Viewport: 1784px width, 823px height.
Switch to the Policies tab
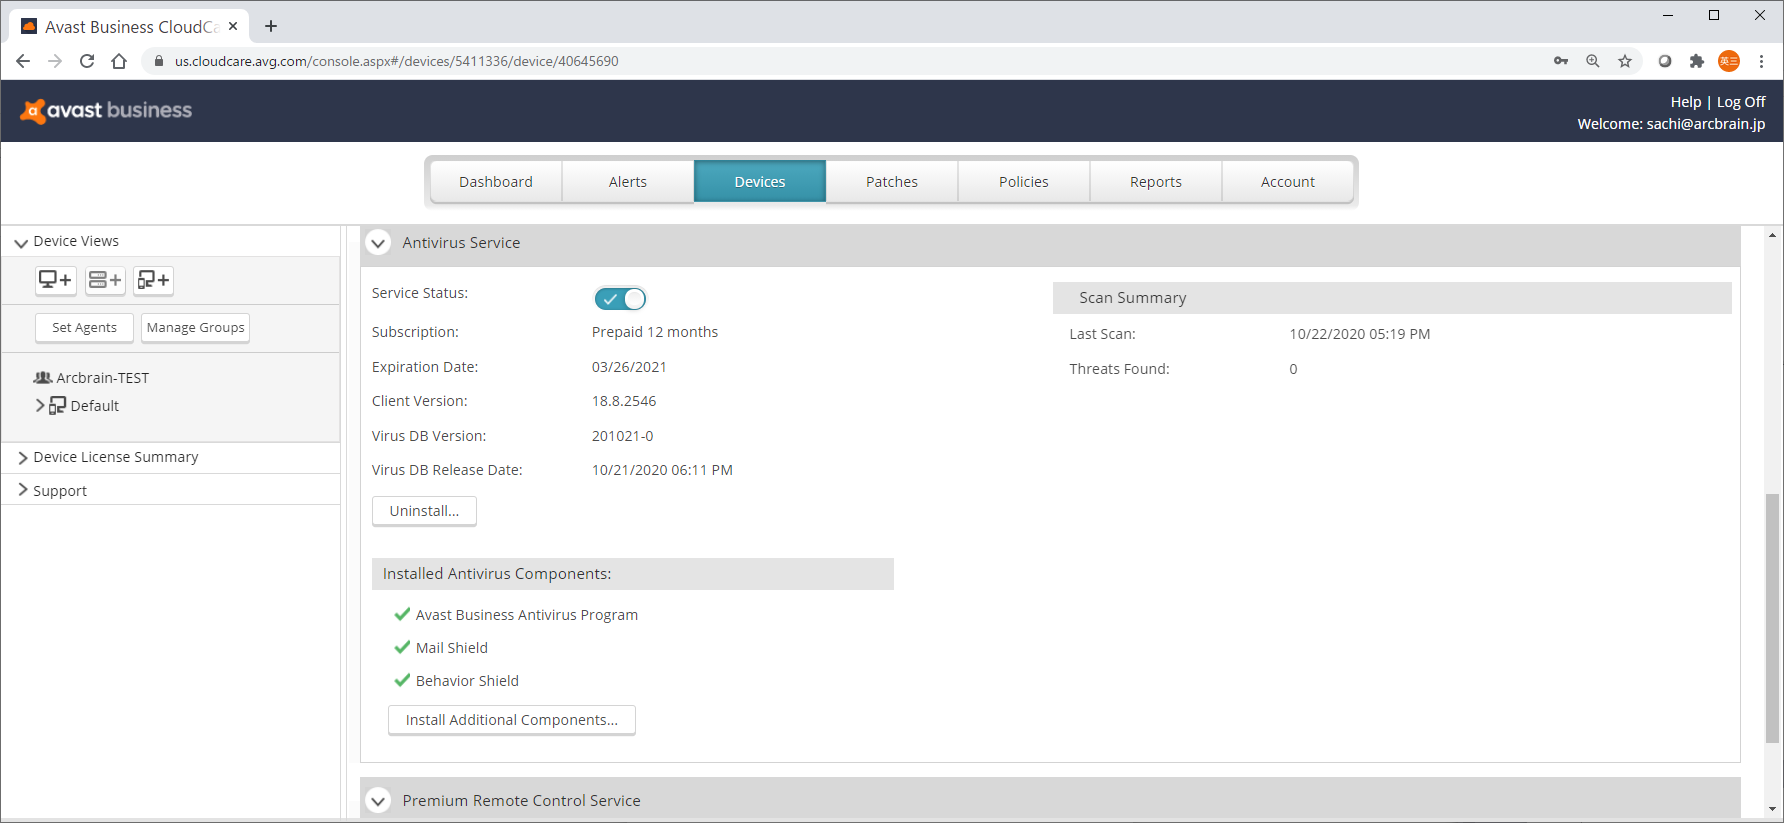pos(1024,182)
